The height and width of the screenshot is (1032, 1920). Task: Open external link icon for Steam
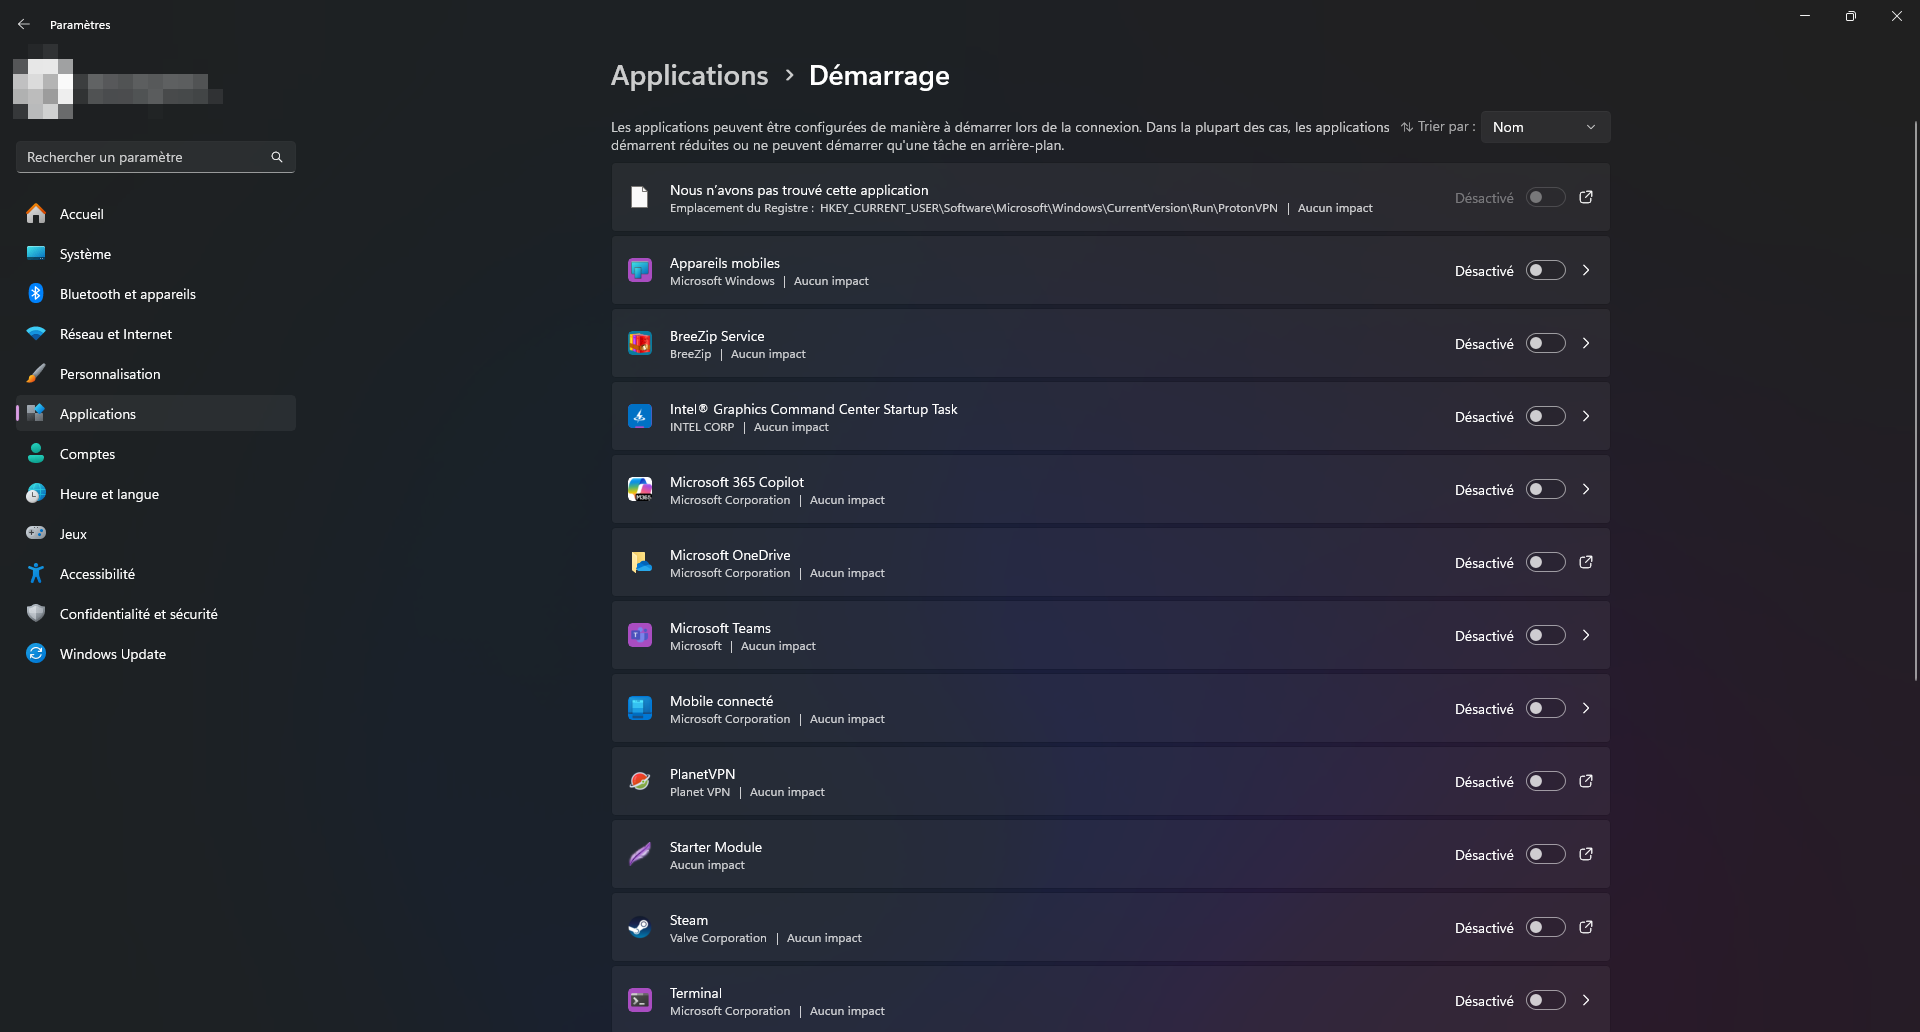[x=1586, y=927]
